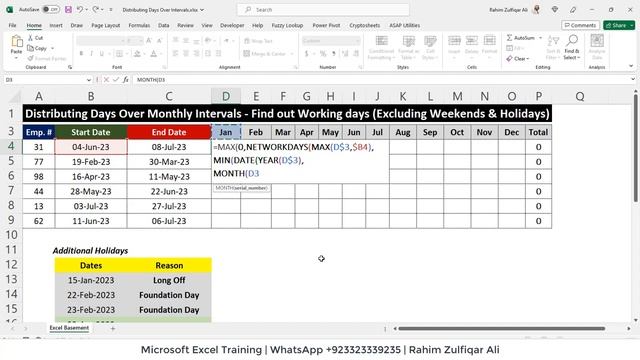This screenshot has height=360, width=640.
Task: Toggle Bold formatting
Action: click(81, 53)
